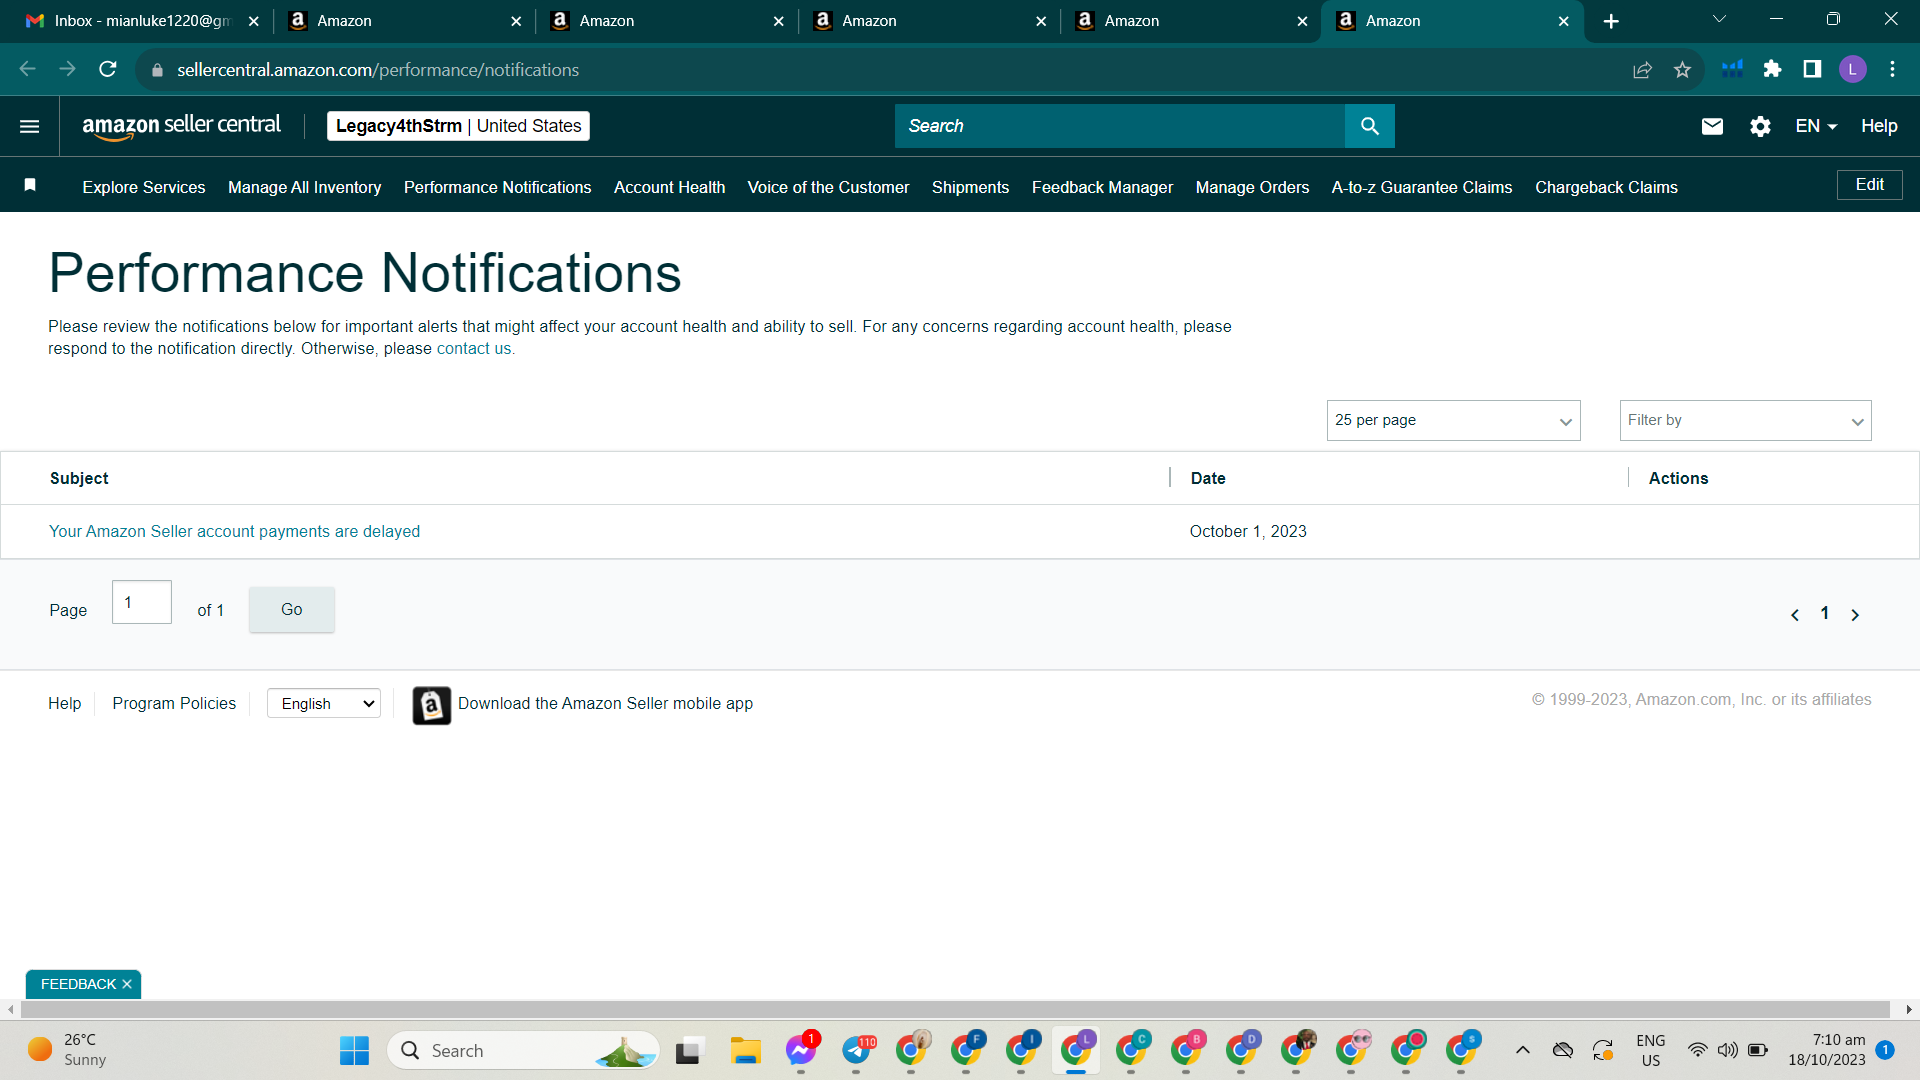Toggle the browser side panel

click(x=1812, y=69)
